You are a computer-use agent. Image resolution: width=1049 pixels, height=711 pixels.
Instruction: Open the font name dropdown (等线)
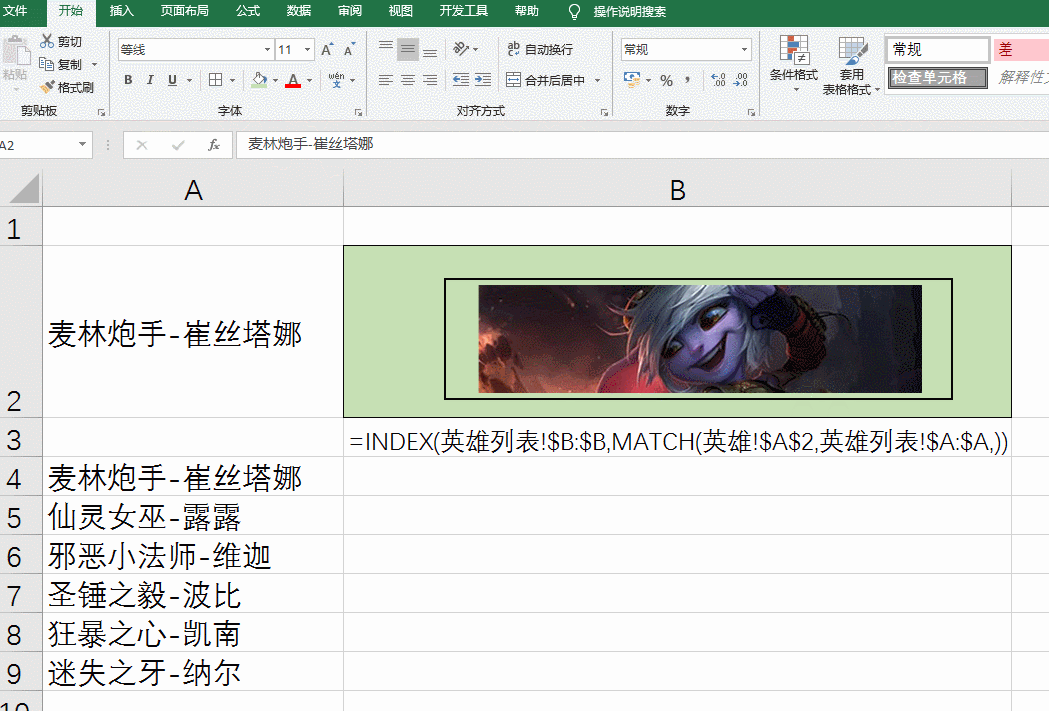[x=268, y=49]
